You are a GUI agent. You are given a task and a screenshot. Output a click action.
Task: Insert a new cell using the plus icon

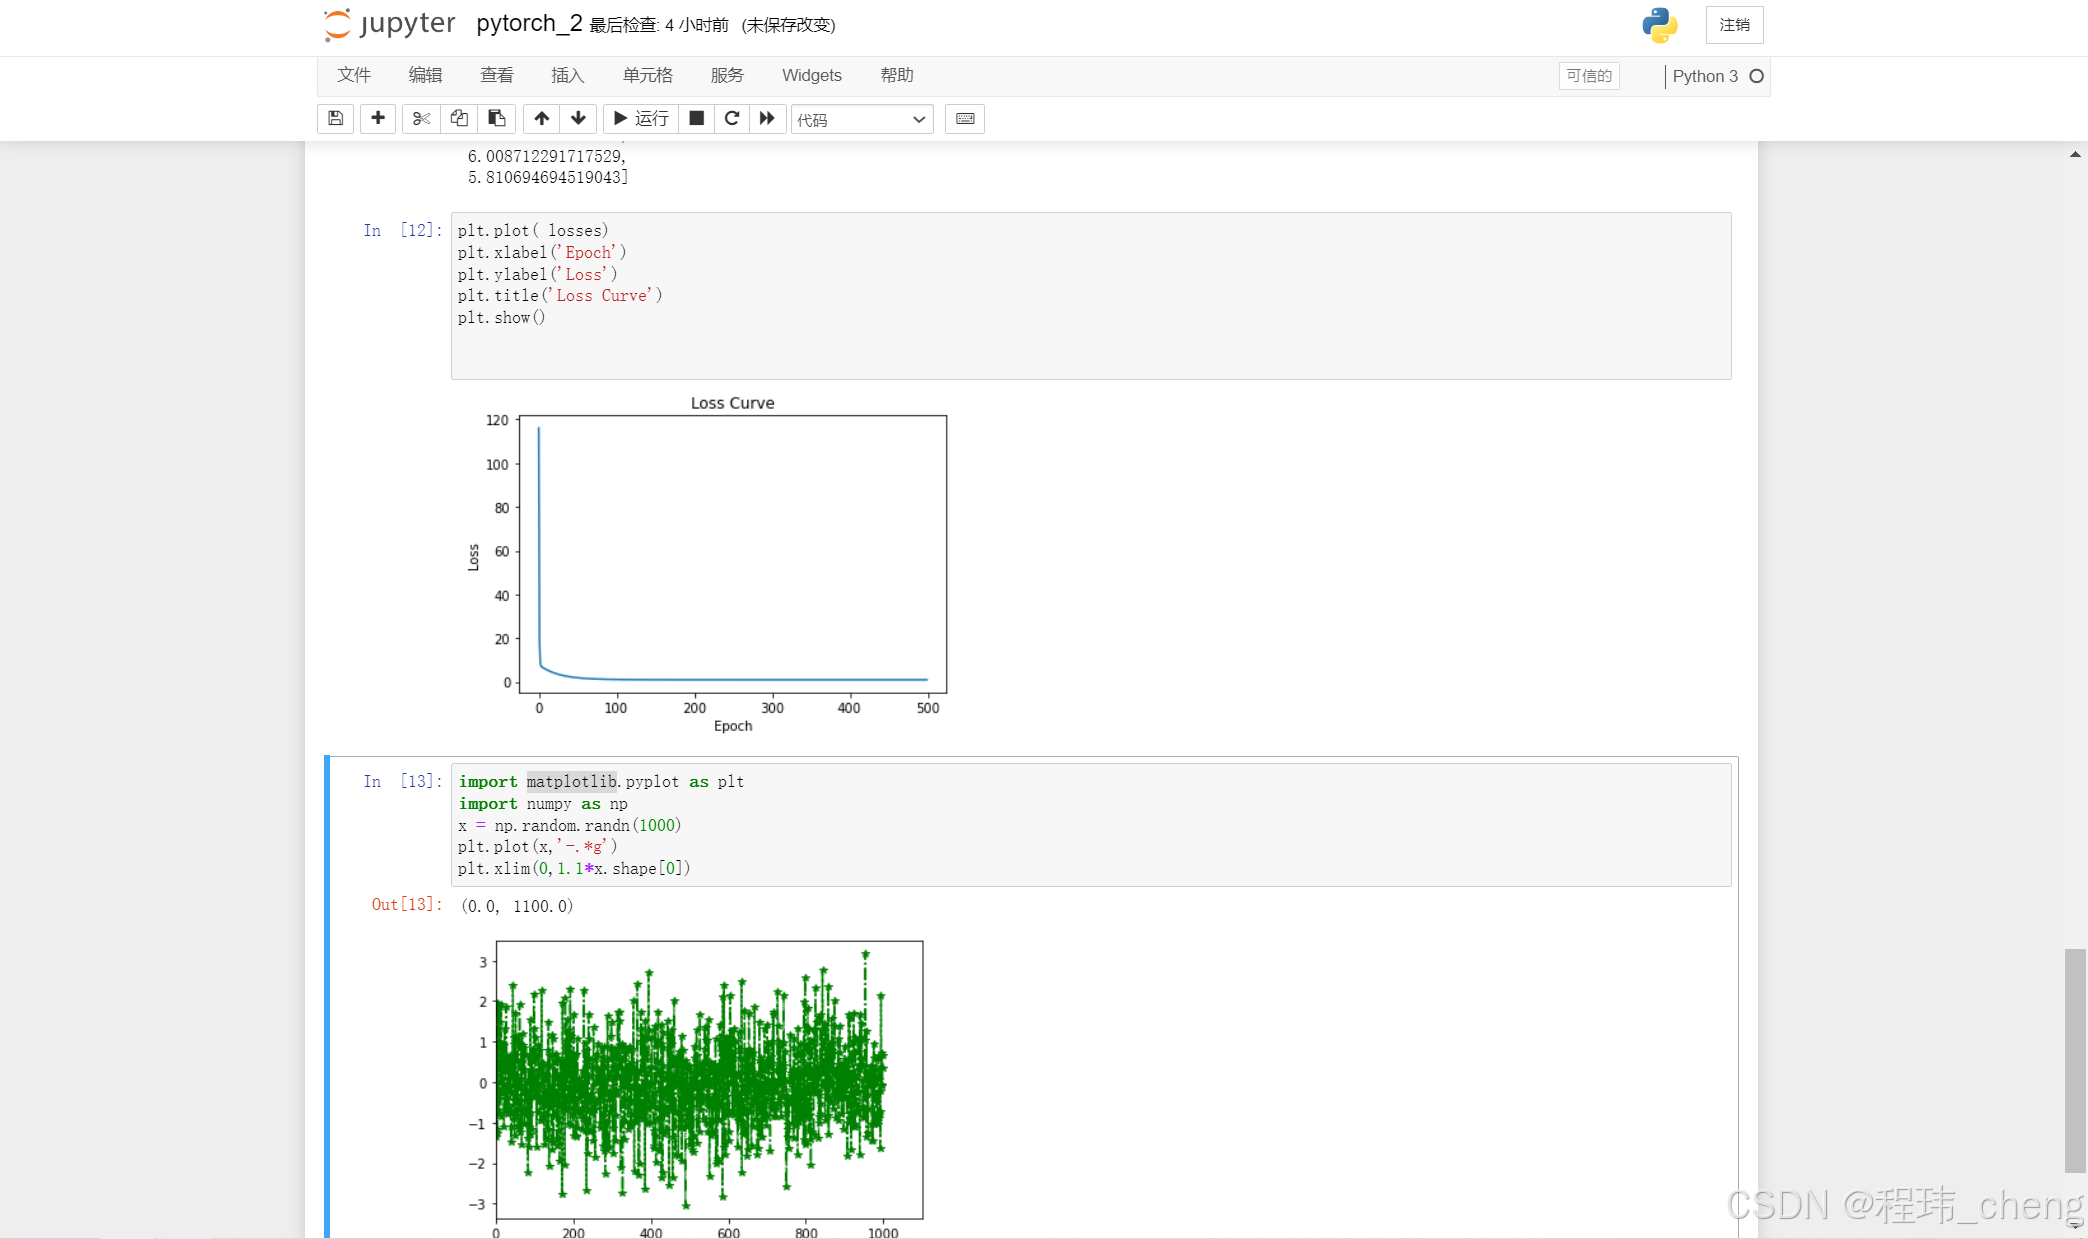click(x=377, y=119)
